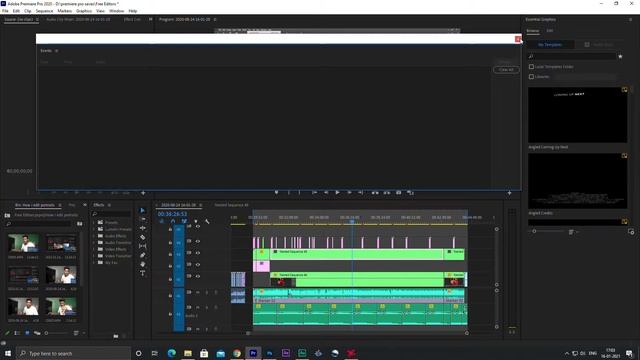The image size is (640, 360).
Task: Open the Markers menu
Action: point(64,11)
